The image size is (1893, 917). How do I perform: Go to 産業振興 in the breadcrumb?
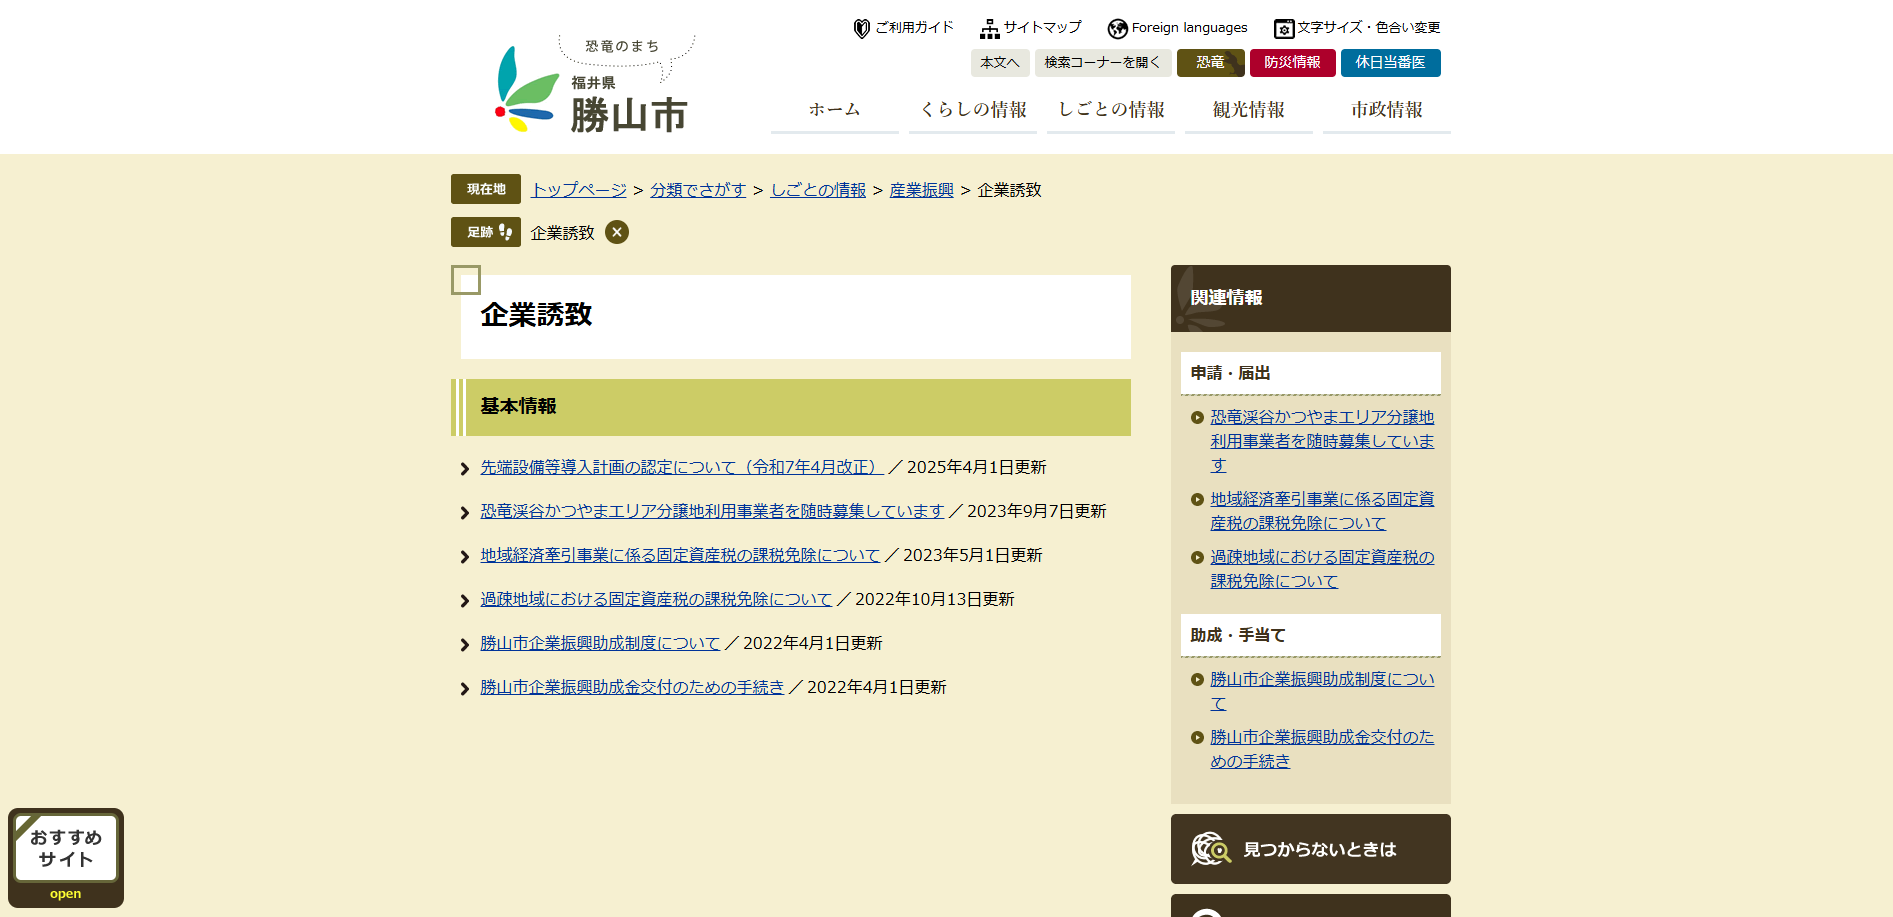(922, 190)
